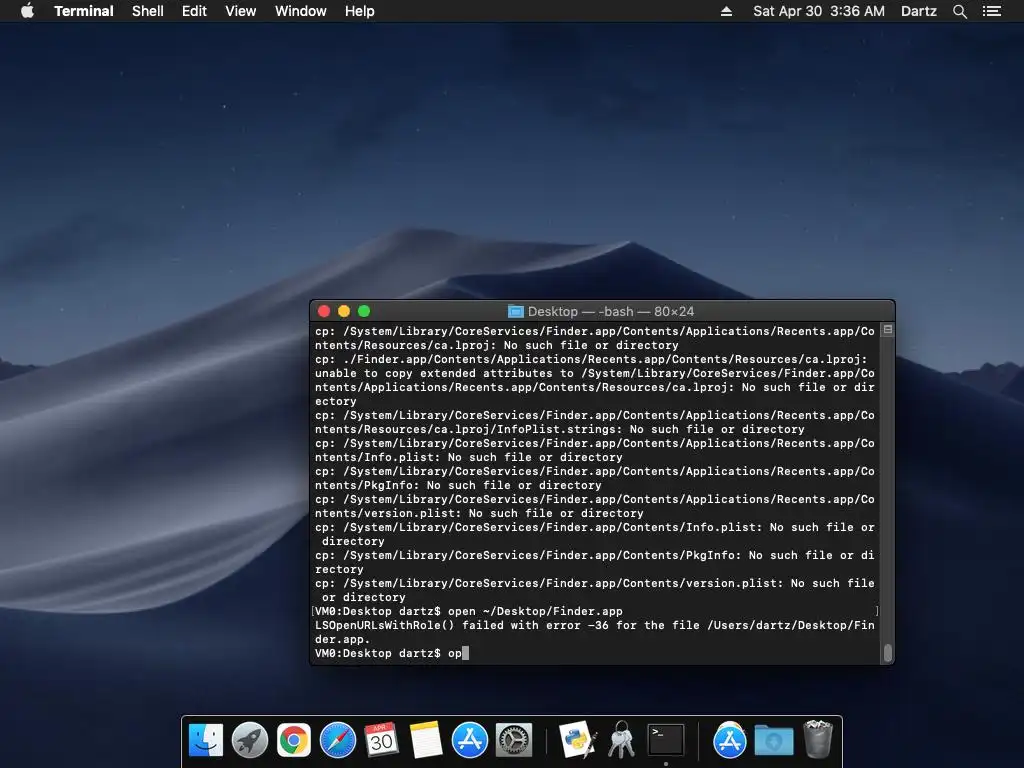Open the Trash in the Dock
The image size is (1024, 768).
818,739
